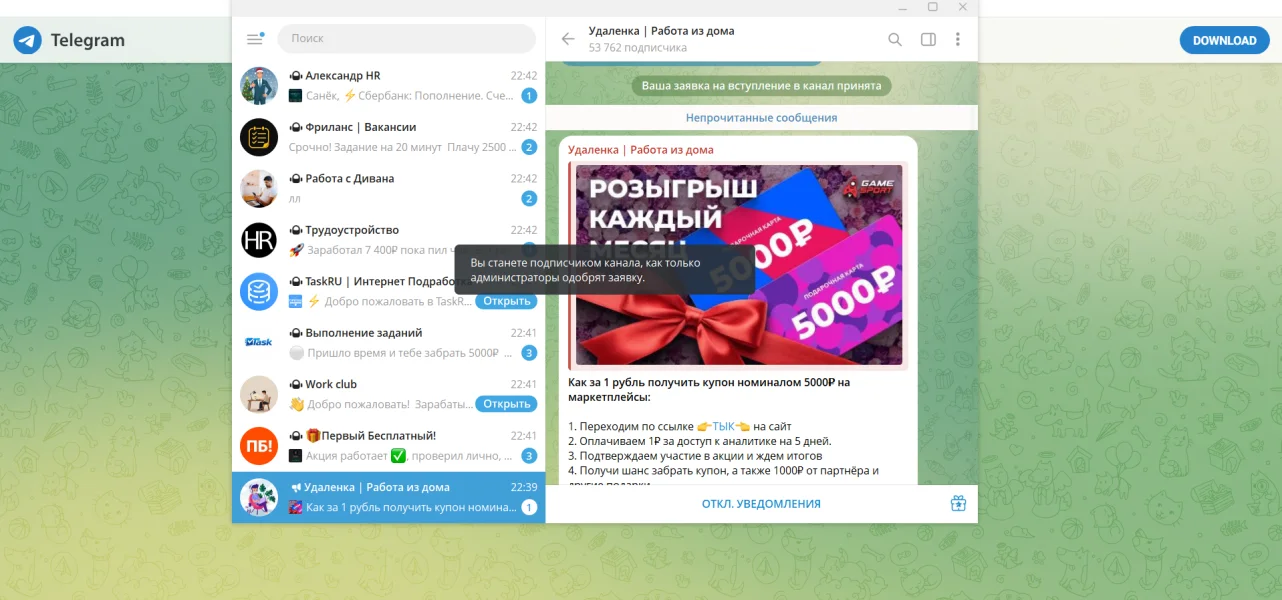Follow the ТЫК link in message
1282x600 pixels.
[722, 426]
